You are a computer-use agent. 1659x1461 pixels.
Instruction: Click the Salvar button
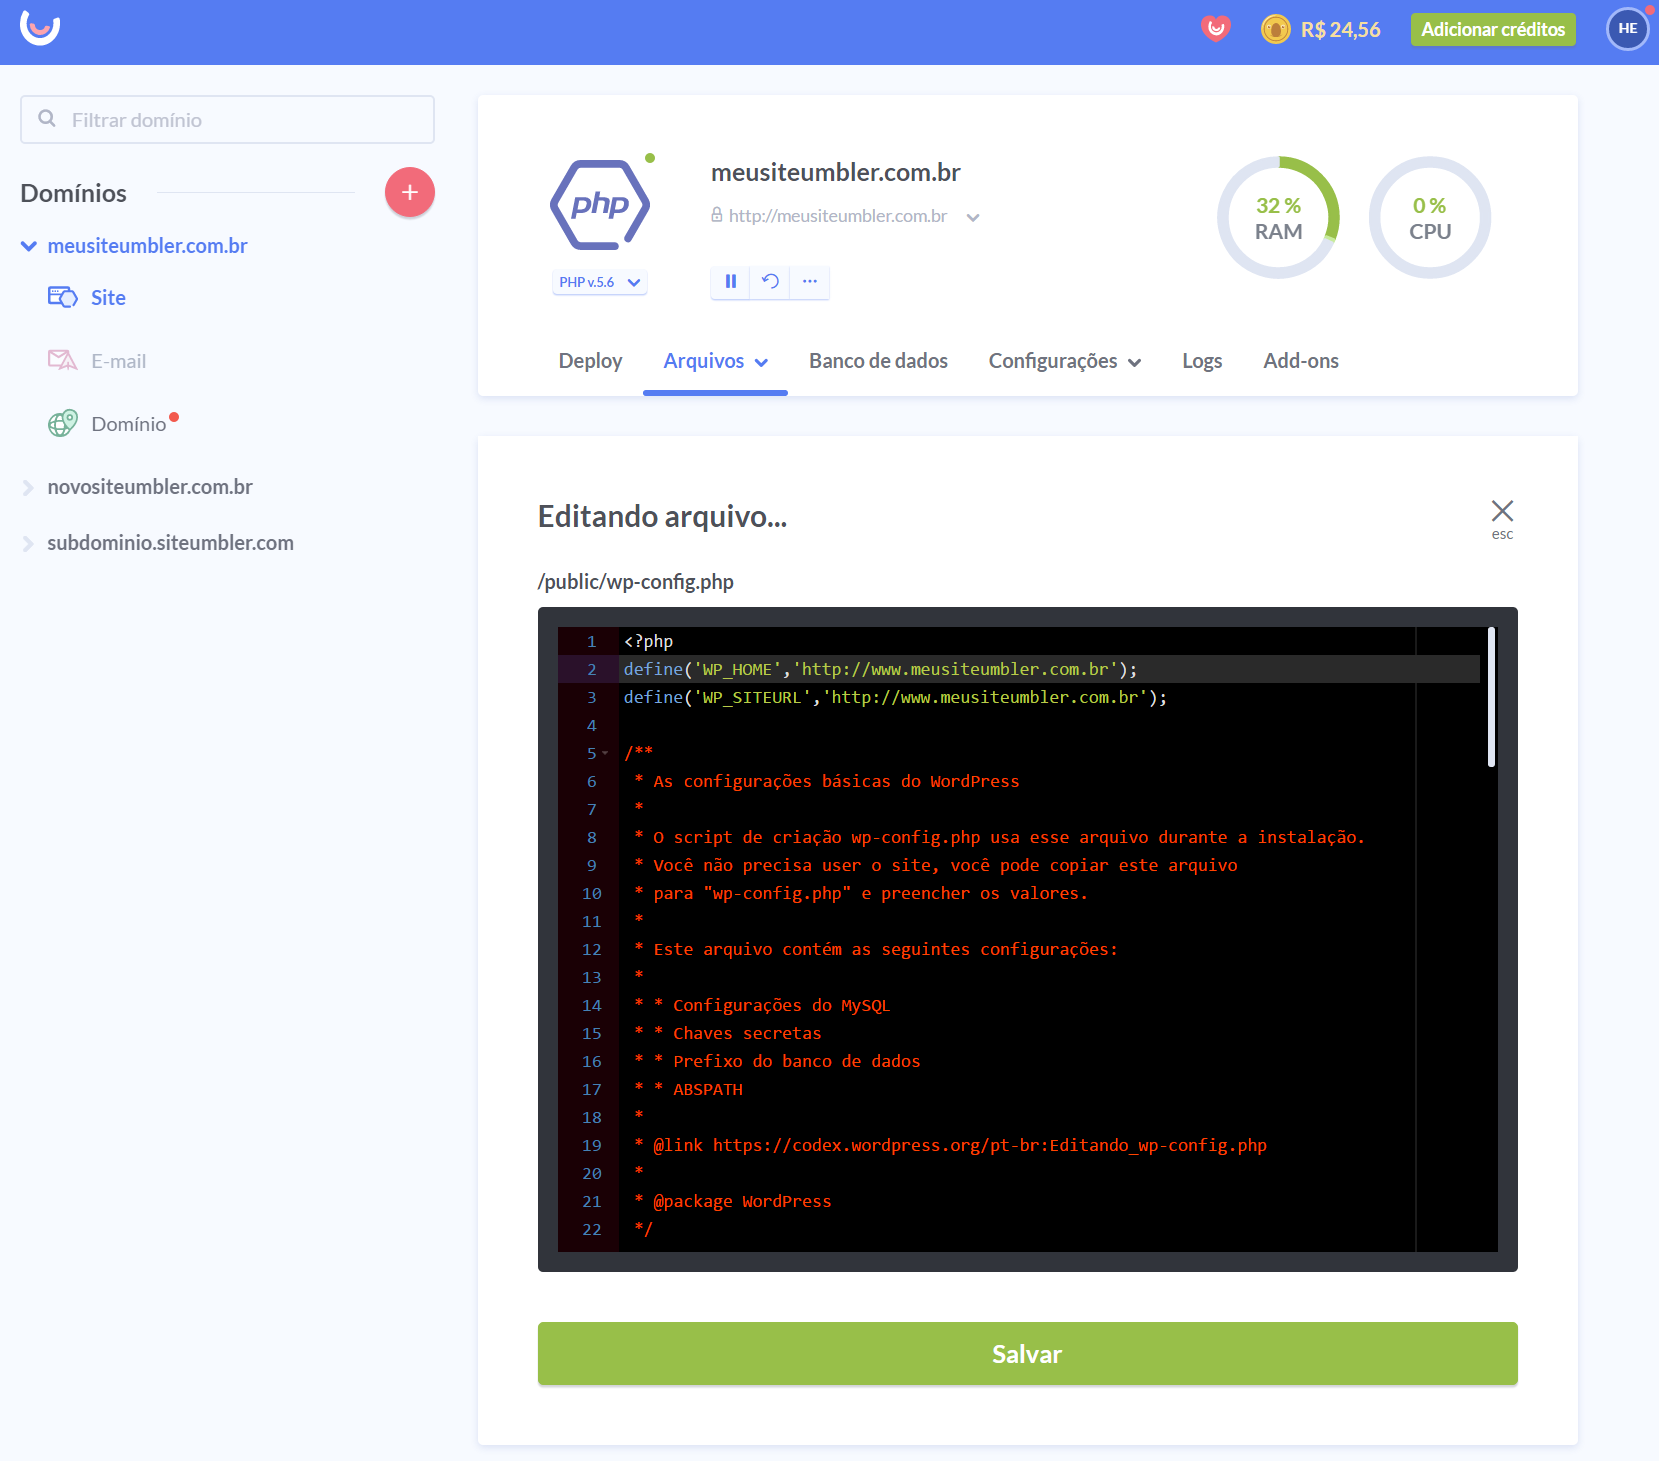1027,1354
